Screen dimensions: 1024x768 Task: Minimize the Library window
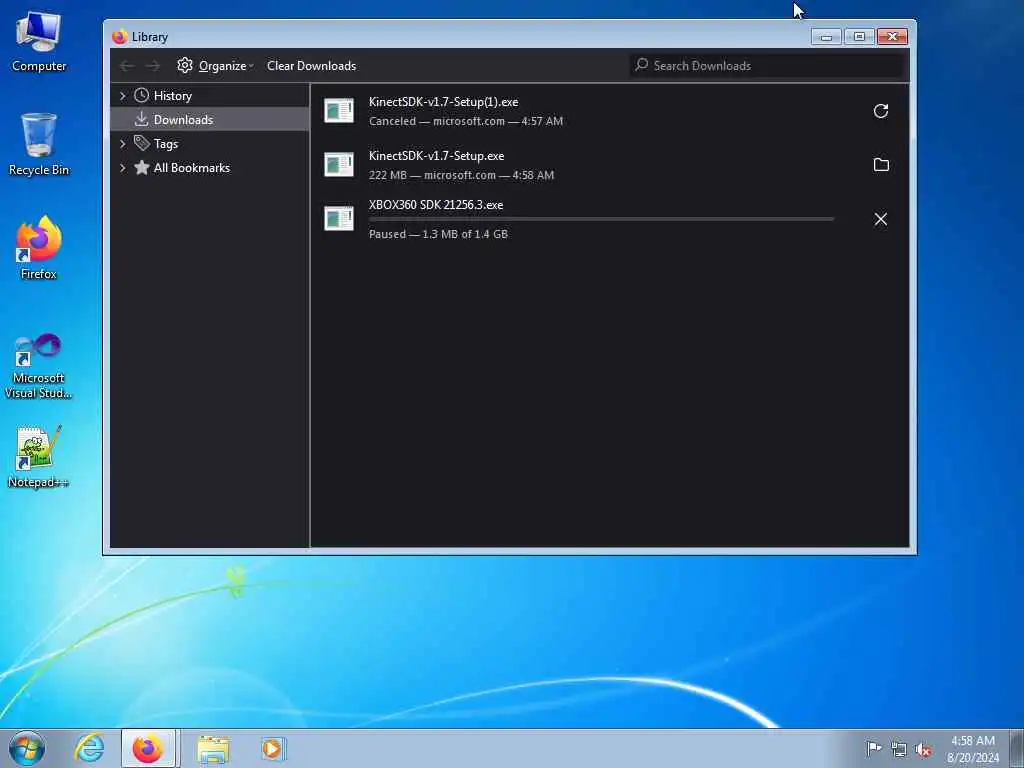826,37
